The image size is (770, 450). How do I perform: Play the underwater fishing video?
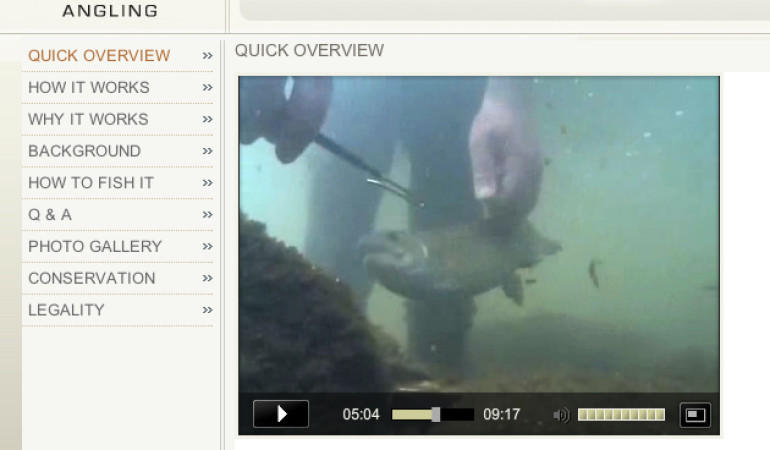click(x=281, y=414)
